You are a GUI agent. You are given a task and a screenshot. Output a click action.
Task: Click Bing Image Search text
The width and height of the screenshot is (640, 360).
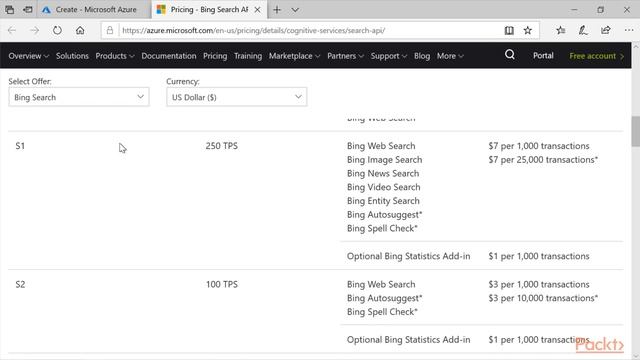click(x=384, y=160)
